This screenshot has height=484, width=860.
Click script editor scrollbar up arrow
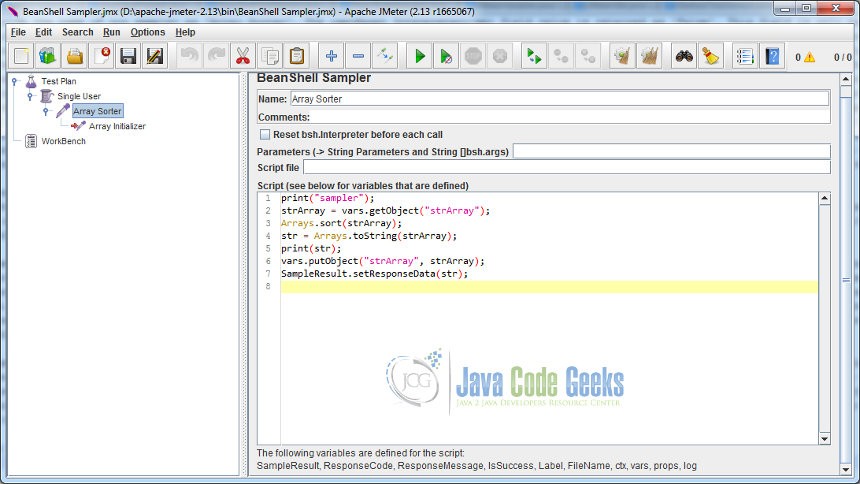coord(824,199)
